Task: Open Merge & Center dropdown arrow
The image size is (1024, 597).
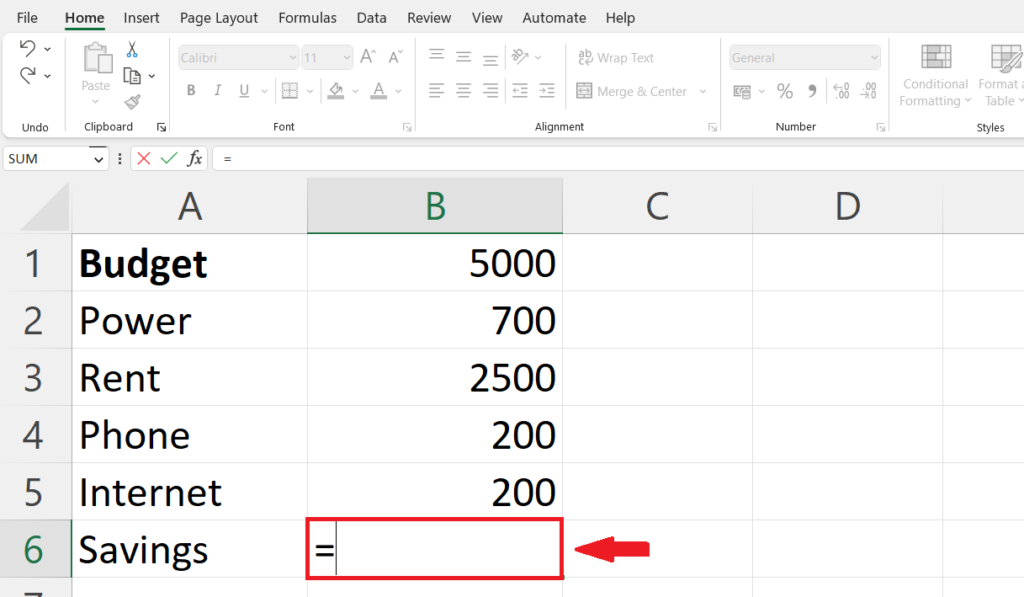Action: [x=703, y=91]
